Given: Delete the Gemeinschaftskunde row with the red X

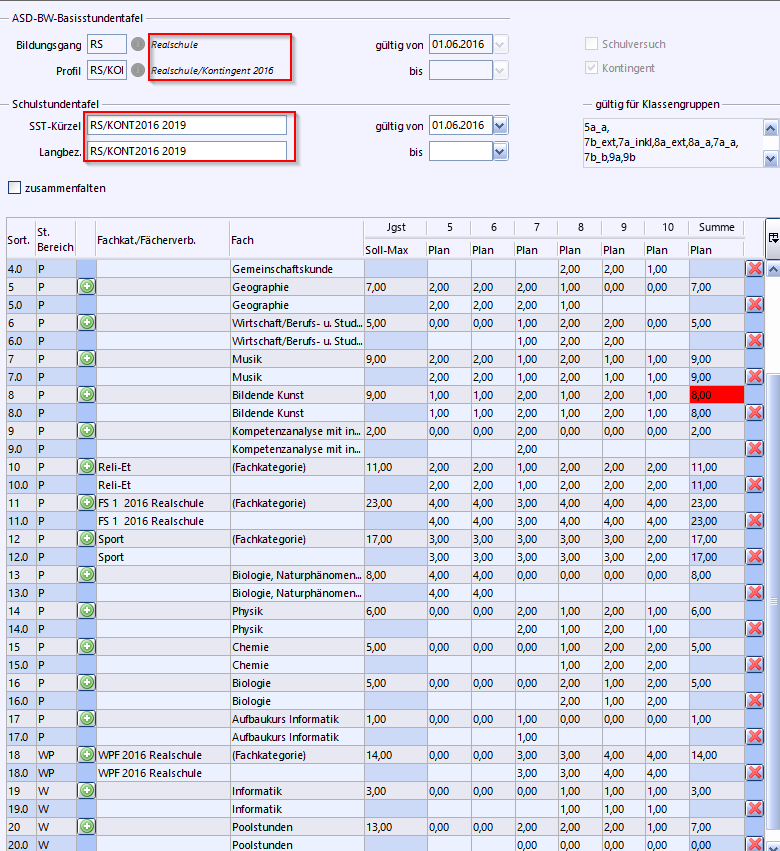Looking at the screenshot, I should coord(754,269).
